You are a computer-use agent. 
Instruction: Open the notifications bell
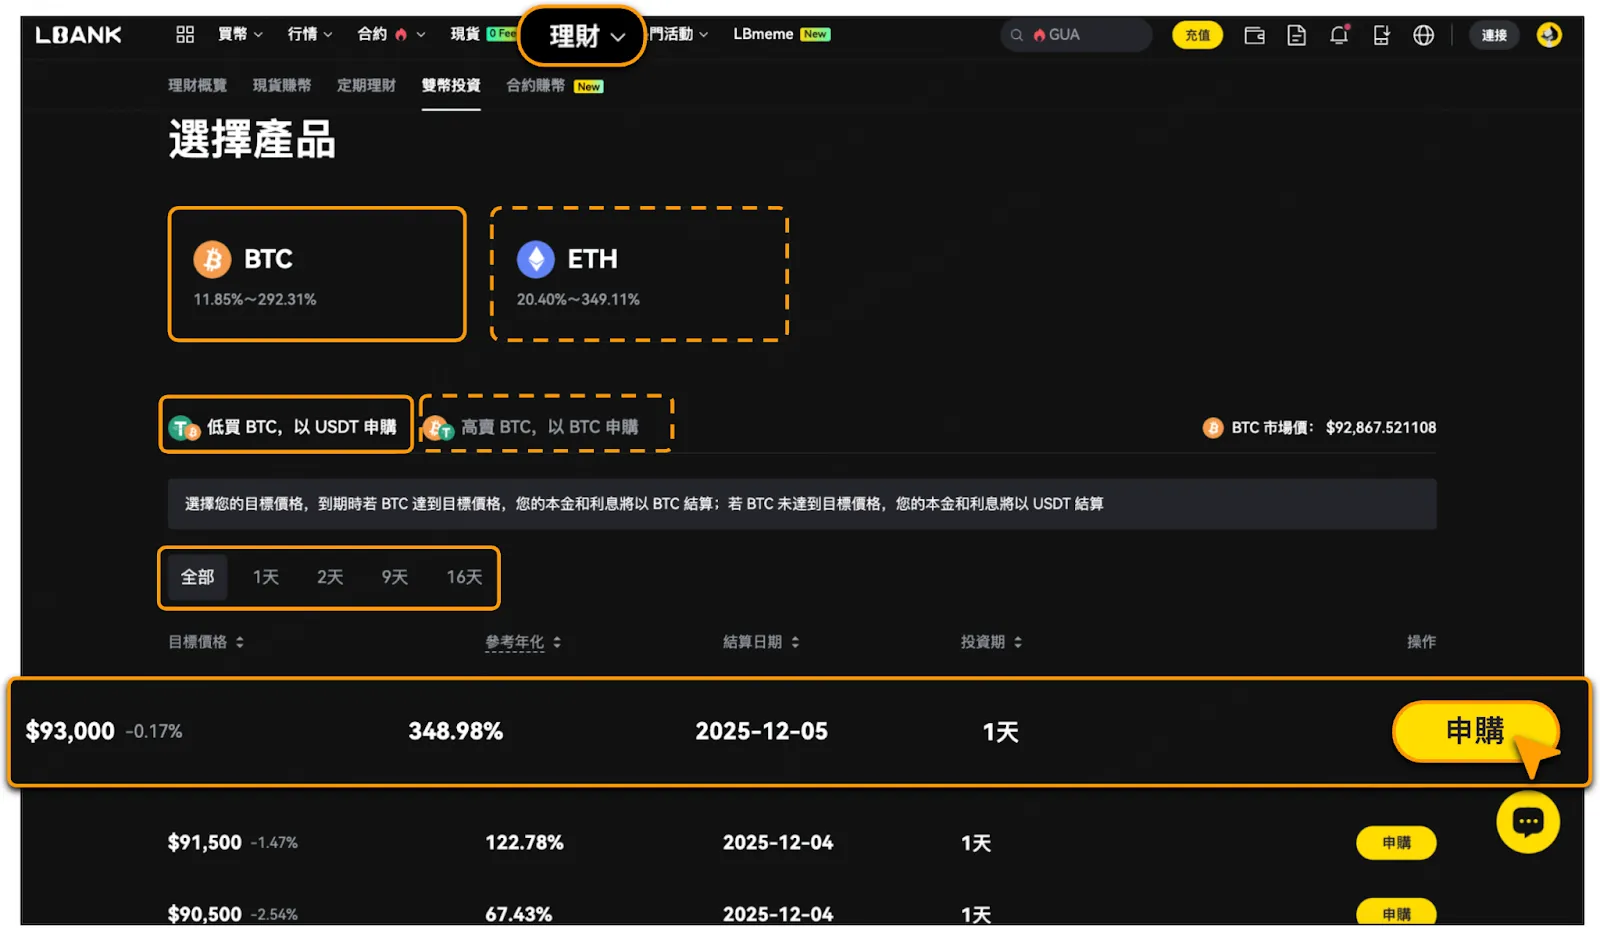click(1339, 36)
